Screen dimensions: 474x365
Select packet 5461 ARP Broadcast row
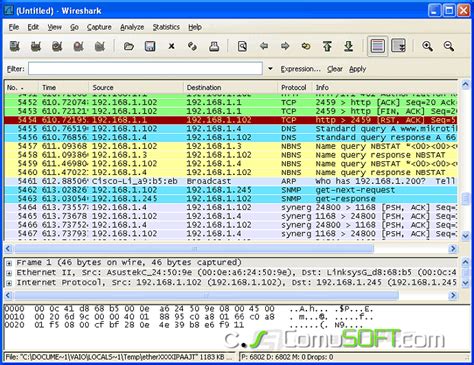(x=231, y=181)
